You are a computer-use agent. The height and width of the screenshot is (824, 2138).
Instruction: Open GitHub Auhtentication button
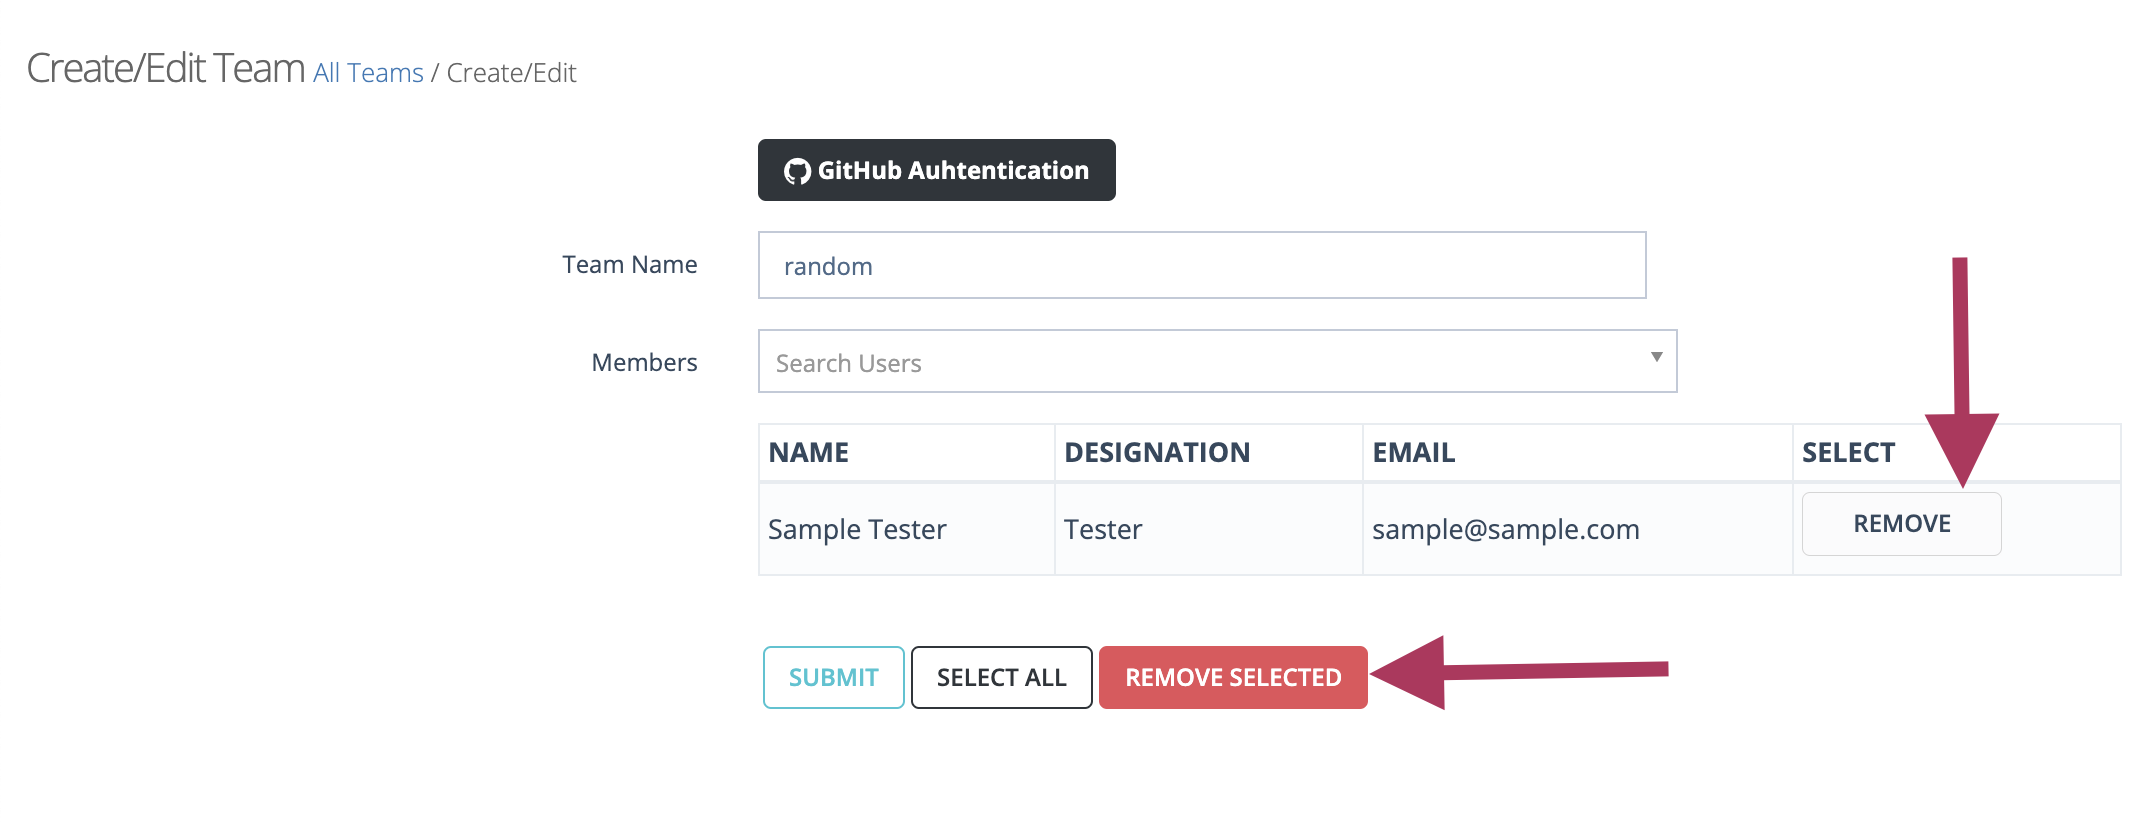click(x=936, y=170)
